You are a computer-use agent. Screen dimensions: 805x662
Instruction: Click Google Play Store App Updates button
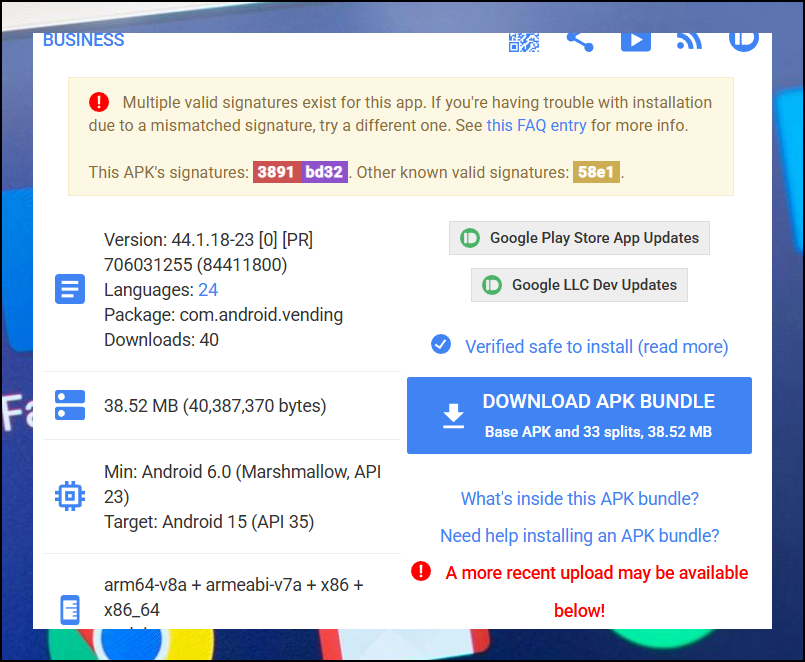(579, 238)
